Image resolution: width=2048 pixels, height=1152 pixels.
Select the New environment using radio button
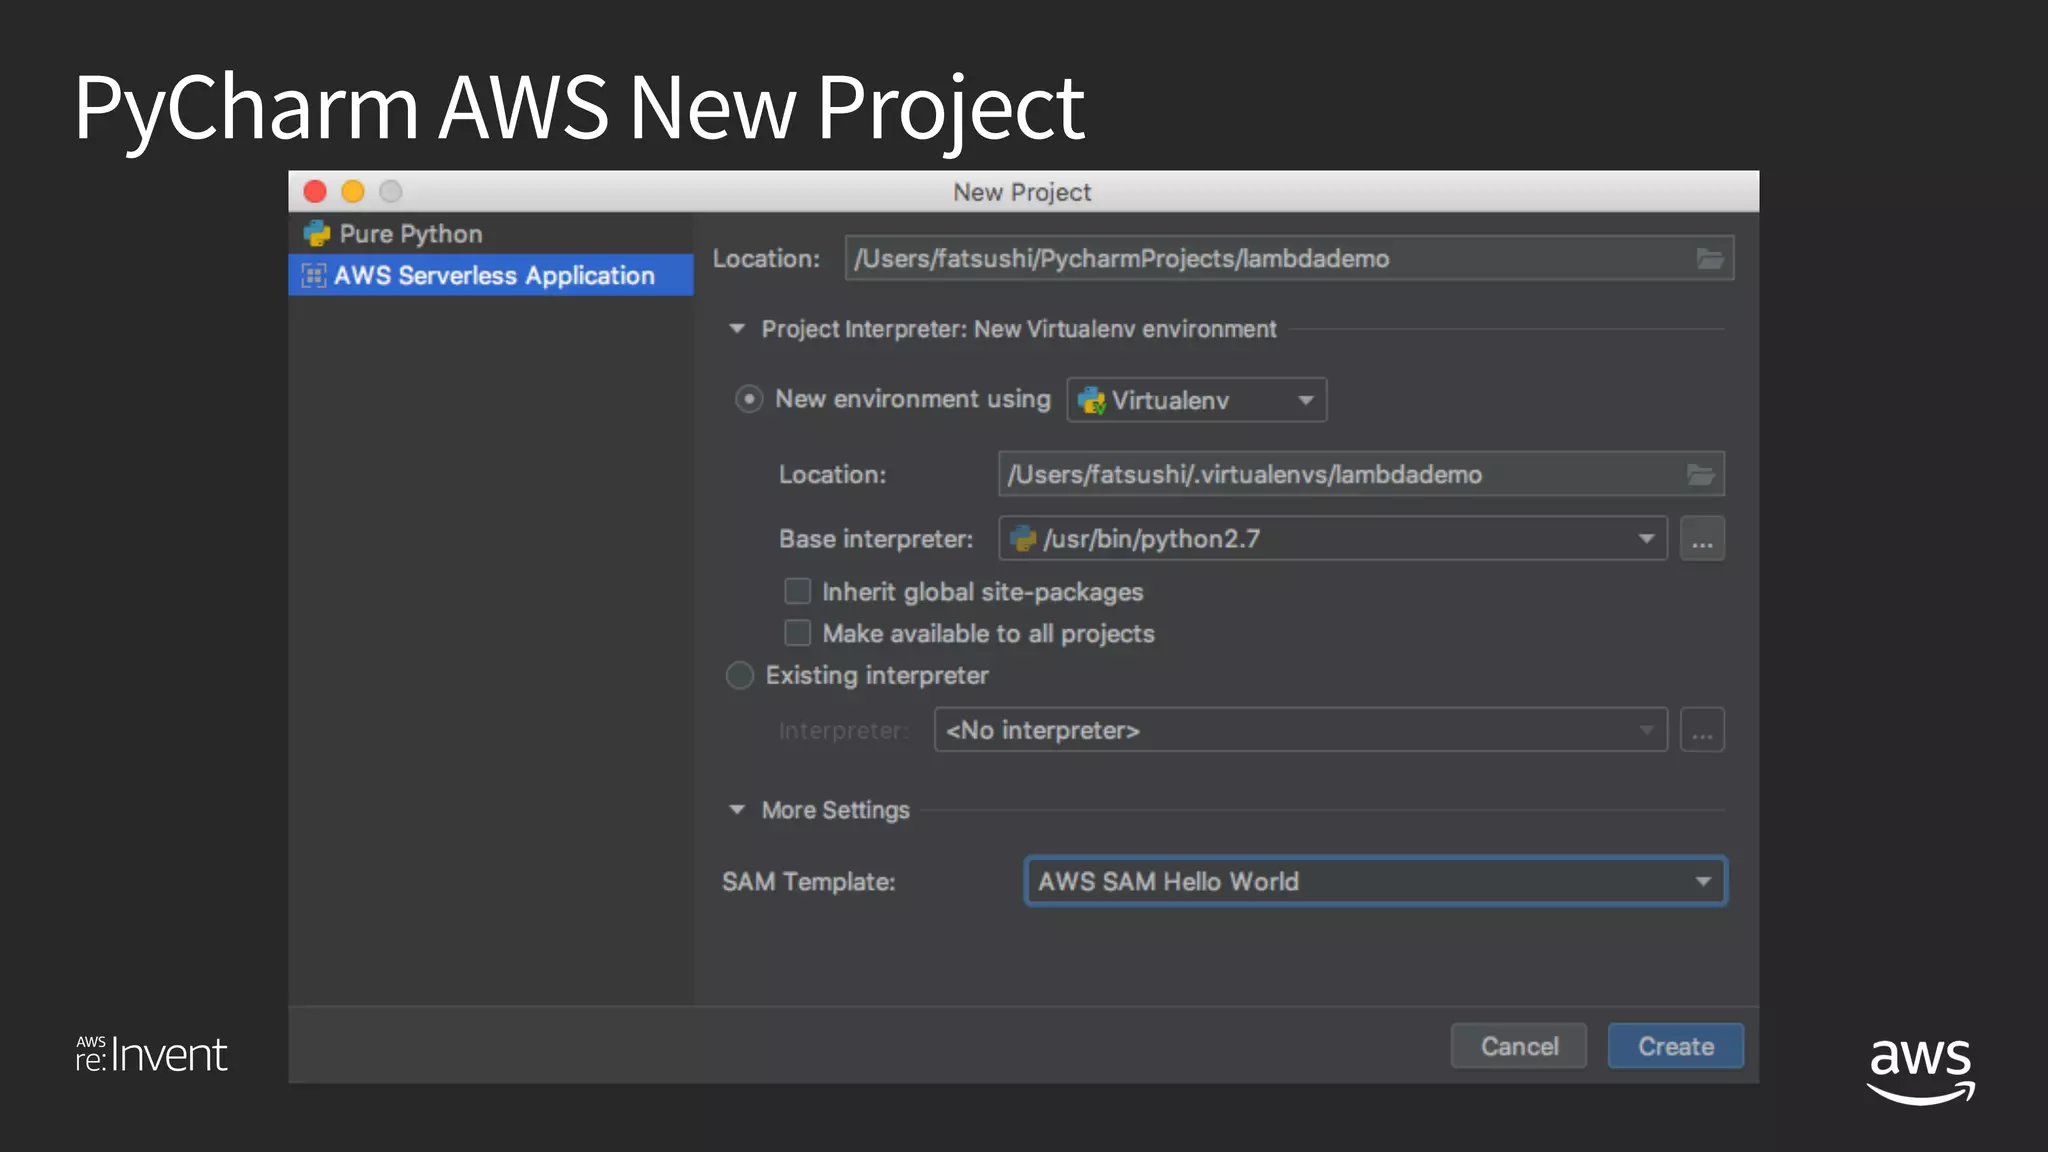click(749, 400)
